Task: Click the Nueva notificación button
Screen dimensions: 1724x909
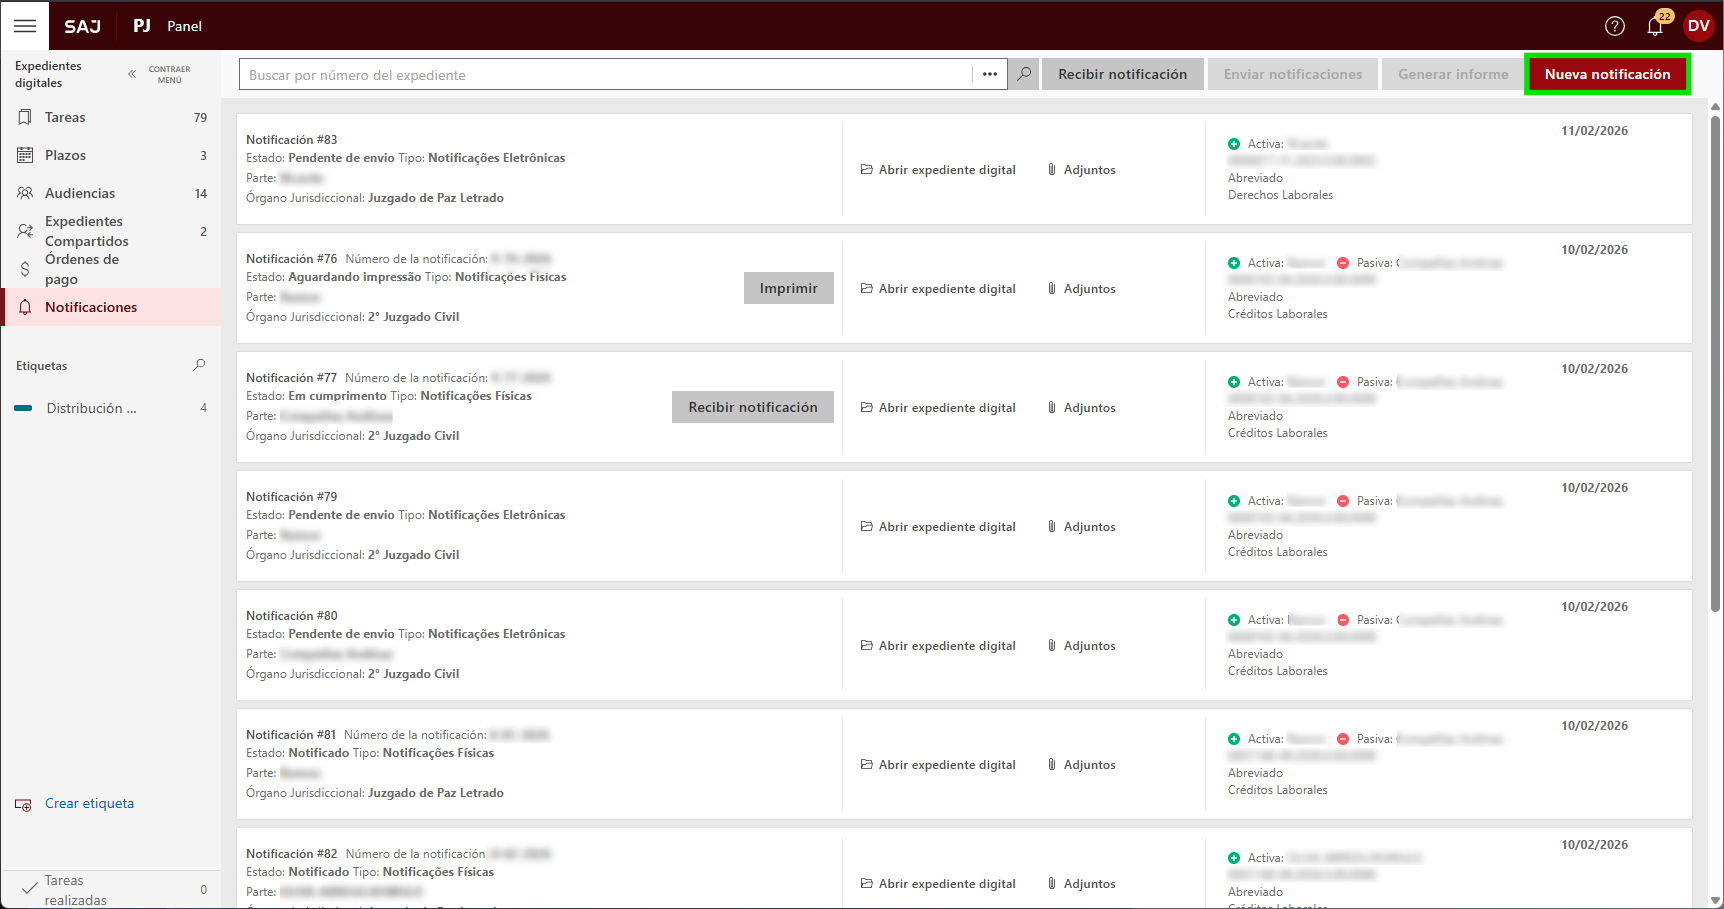Action: click(x=1607, y=74)
